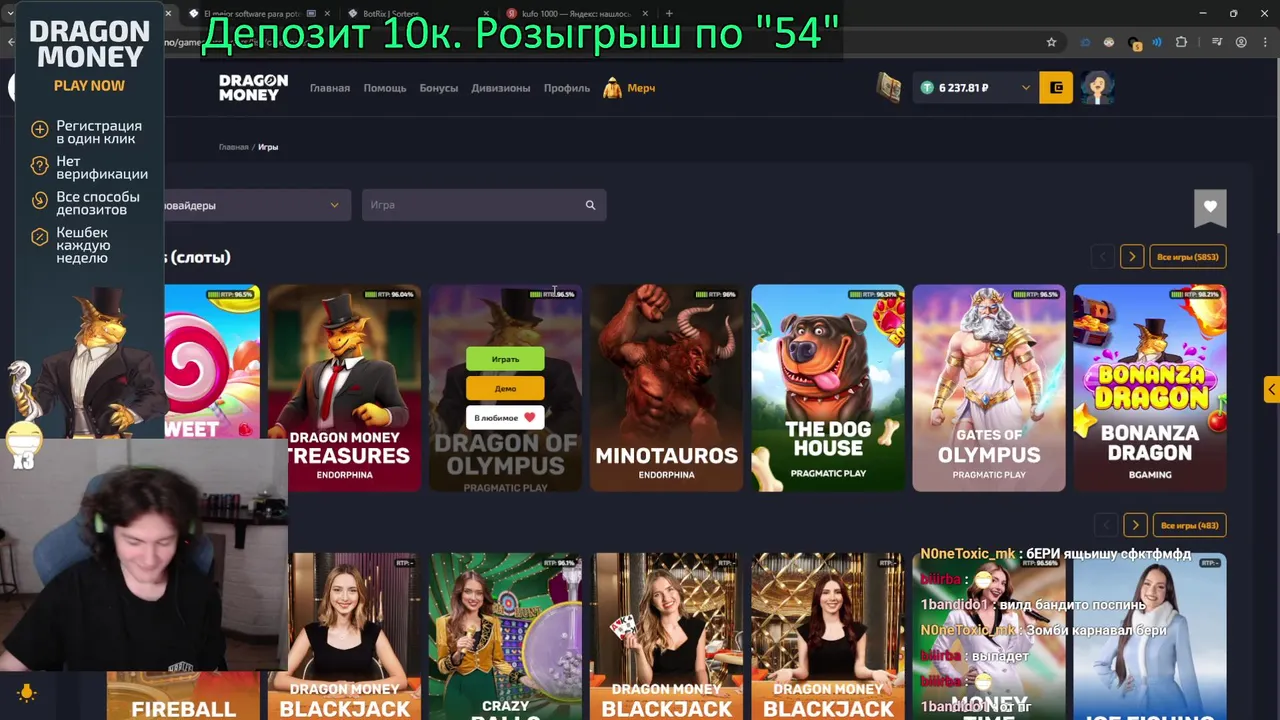
Task: Click PLAY NOW on the Dragon Money banner
Action: click(89, 86)
